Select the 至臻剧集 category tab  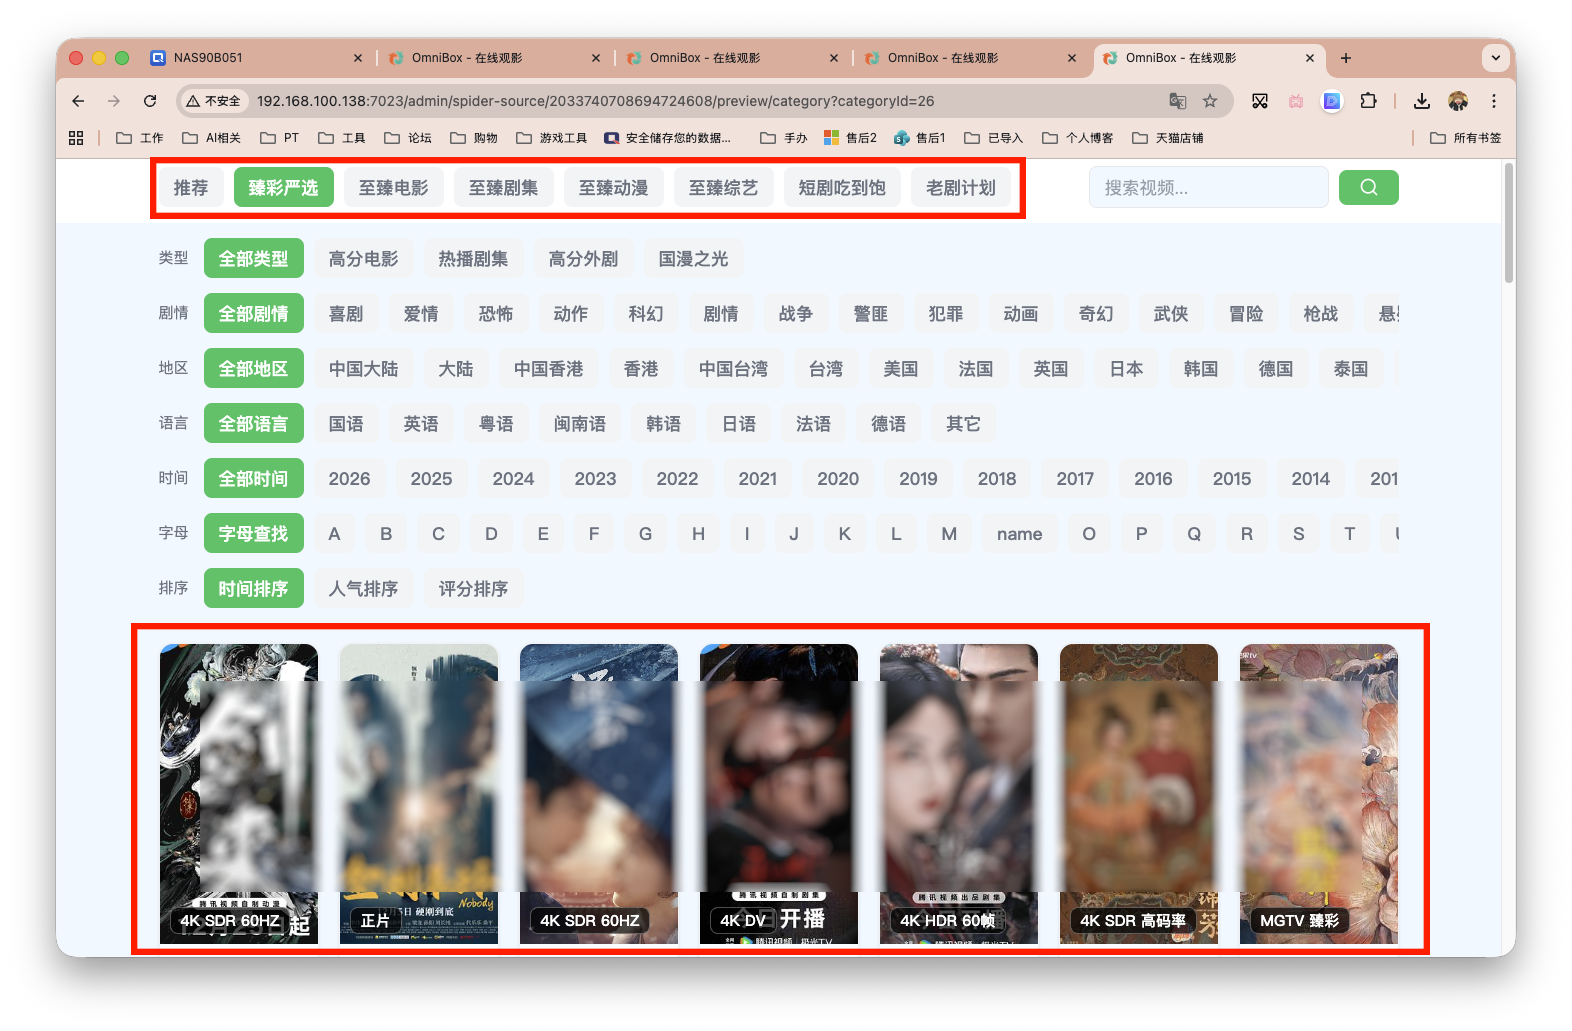coord(504,188)
